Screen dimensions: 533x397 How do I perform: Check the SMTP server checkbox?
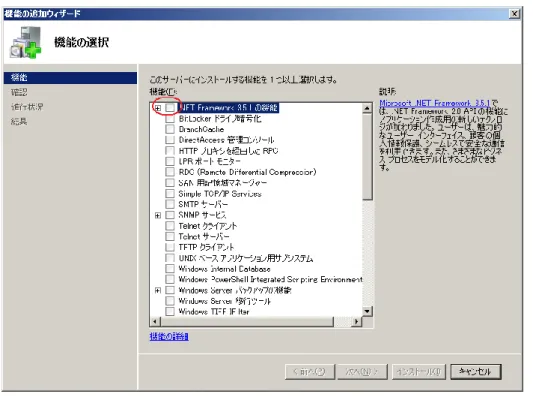[x=170, y=204]
